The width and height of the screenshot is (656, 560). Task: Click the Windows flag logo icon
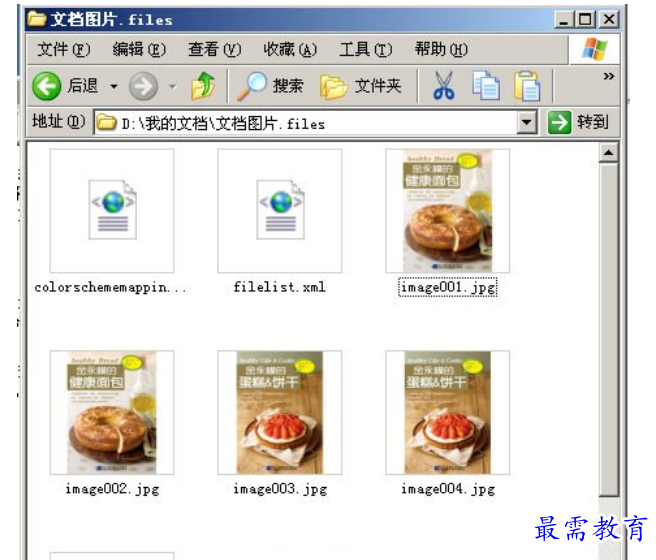(594, 49)
